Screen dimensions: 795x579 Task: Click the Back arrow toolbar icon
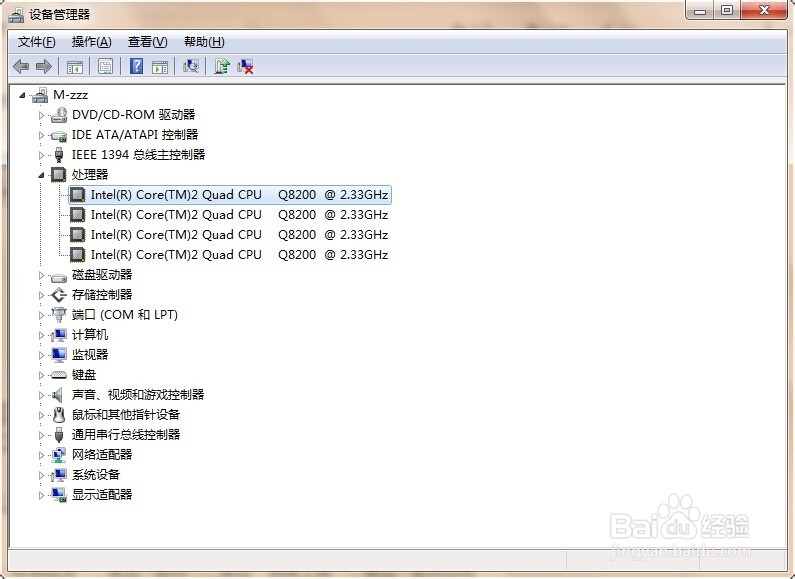point(21,66)
